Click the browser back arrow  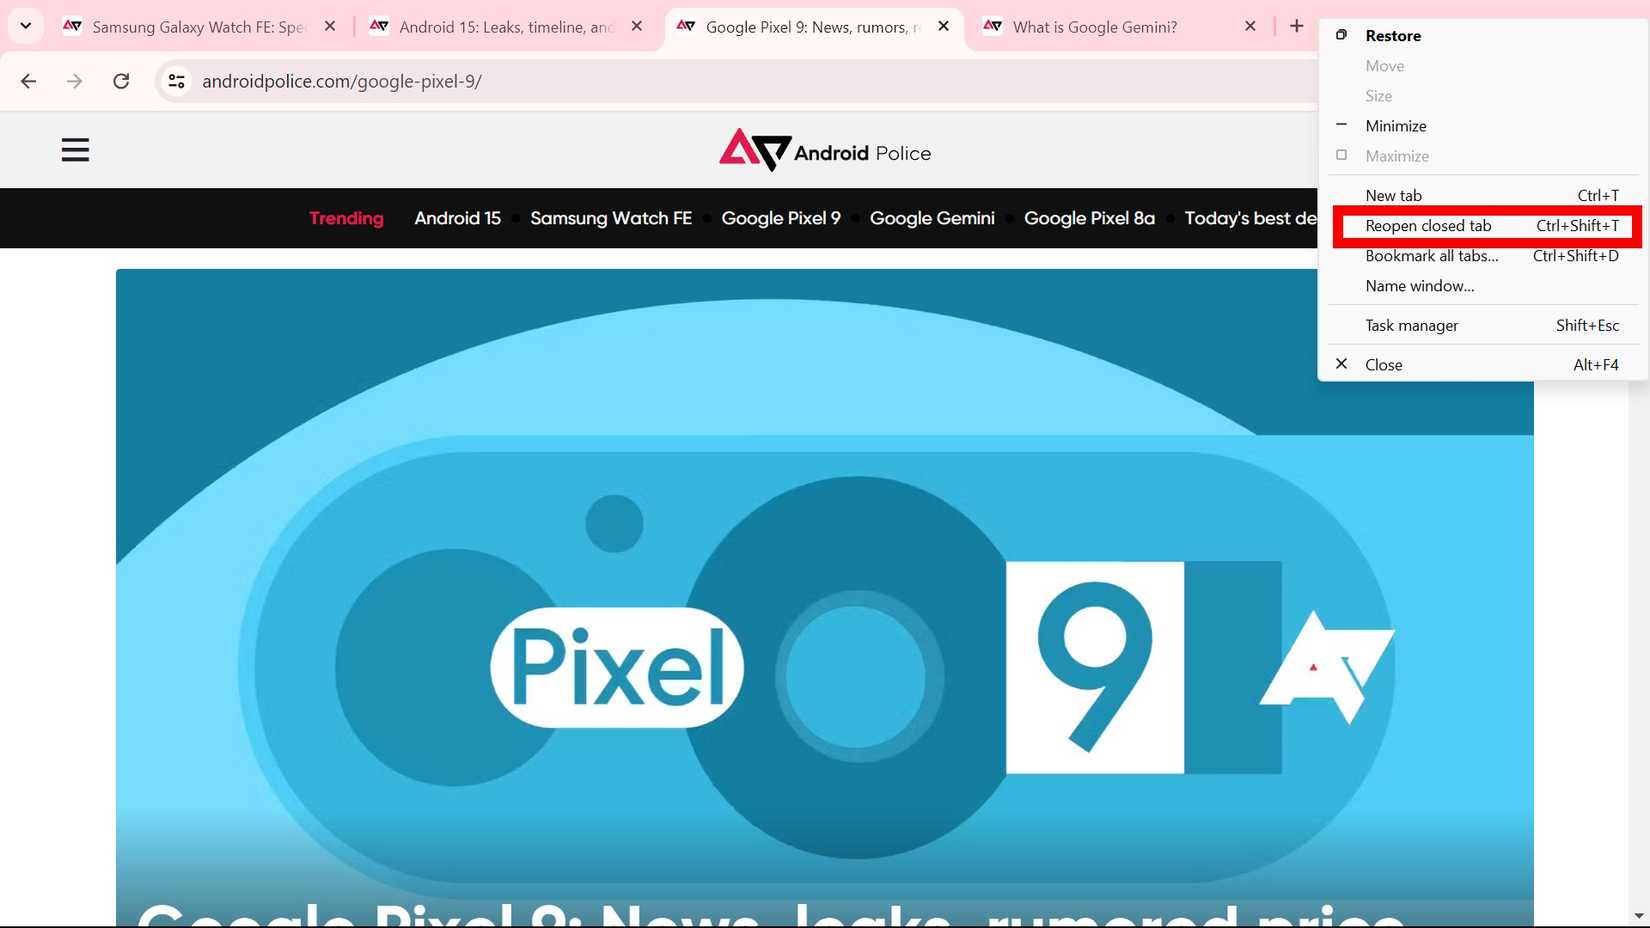click(28, 81)
